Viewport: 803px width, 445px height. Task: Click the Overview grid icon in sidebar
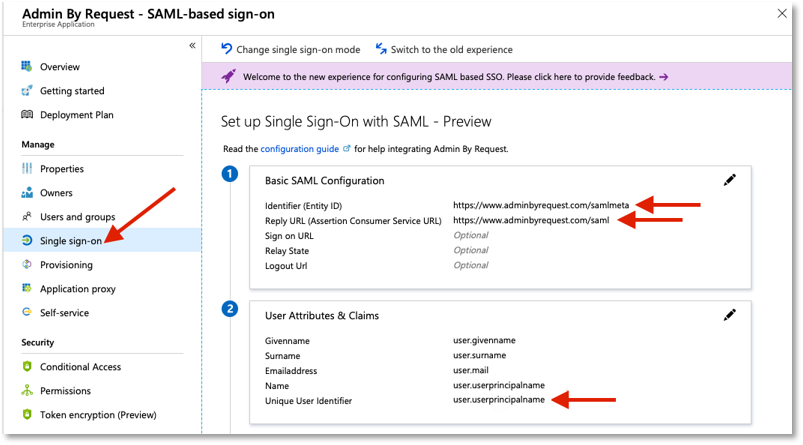pos(27,66)
